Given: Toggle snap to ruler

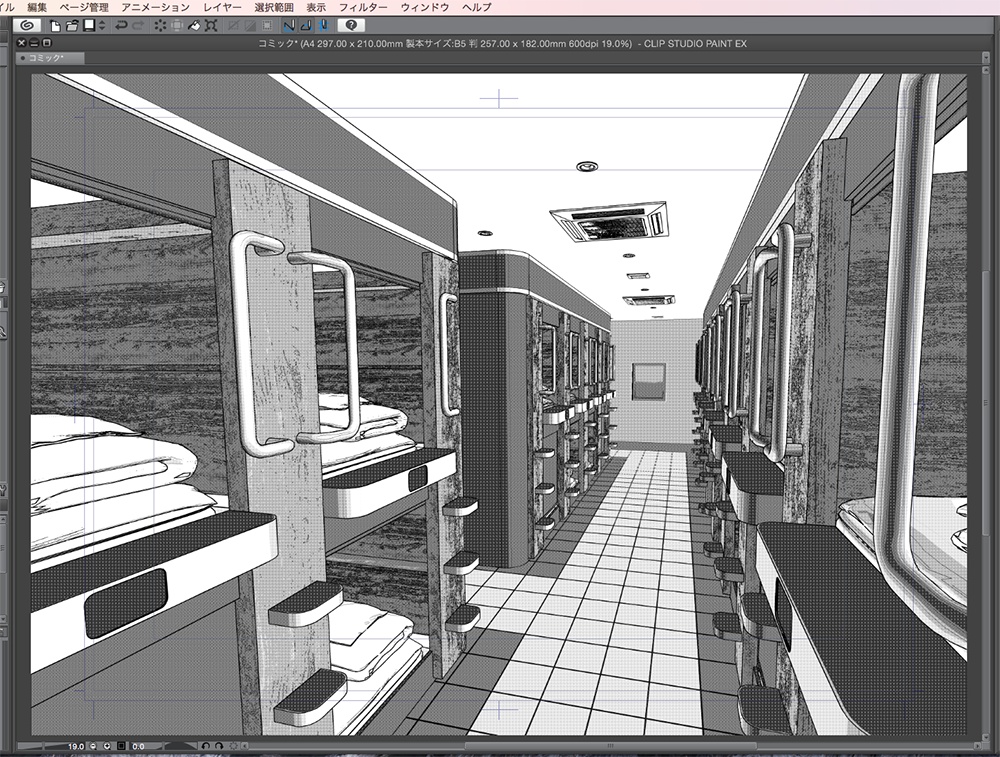Looking at the screenshot, I should click(x=289, y=26).
